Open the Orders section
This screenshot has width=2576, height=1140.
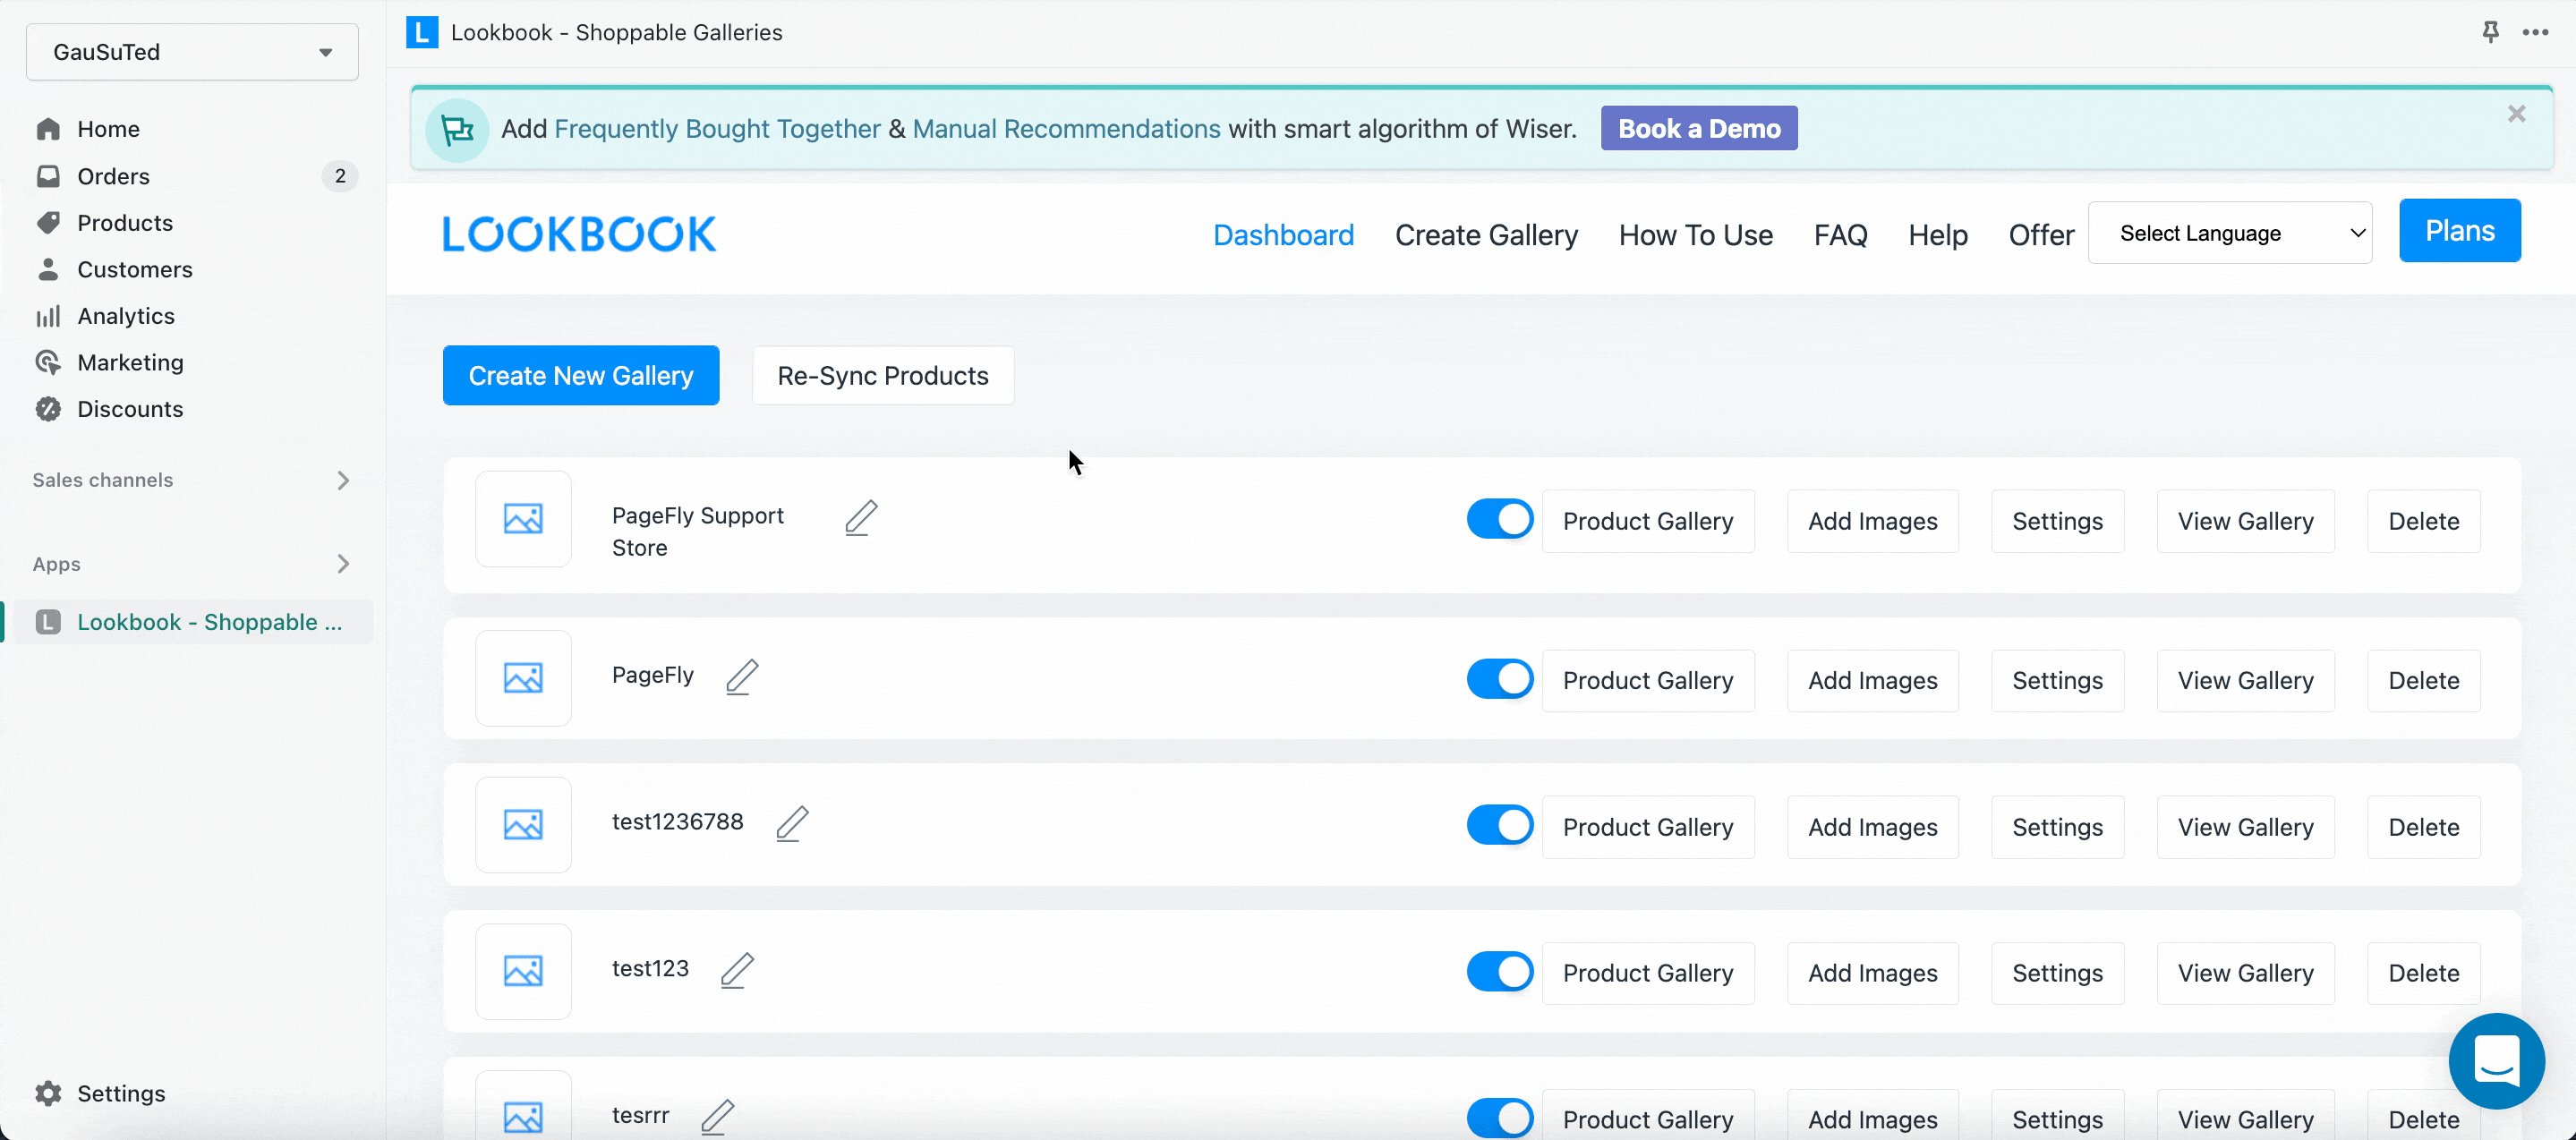[113, 176]
